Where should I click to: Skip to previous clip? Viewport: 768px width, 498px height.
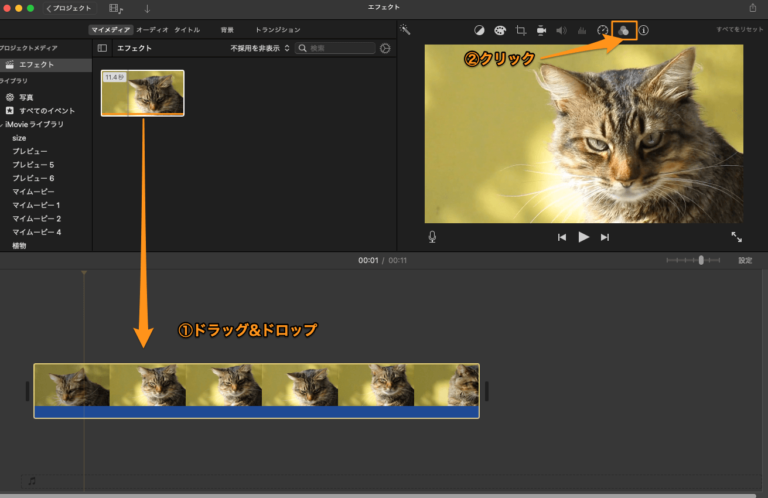point(562,237)
